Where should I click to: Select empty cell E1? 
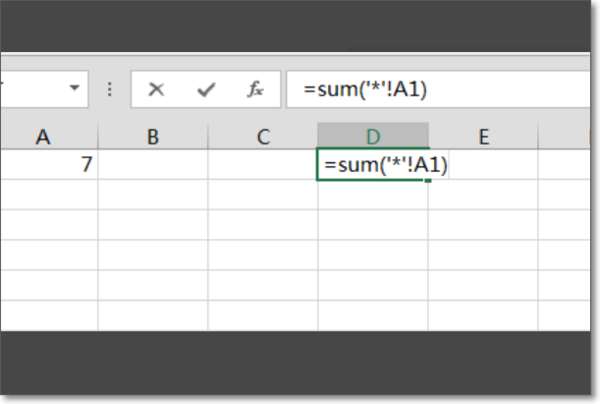[483, 165]
